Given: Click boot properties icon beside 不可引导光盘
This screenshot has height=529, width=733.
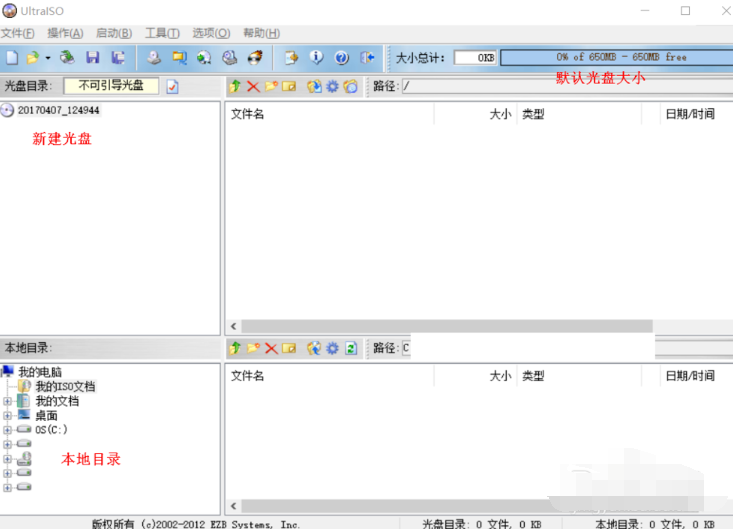Looking at the screenshot, I should [x=172, y=87].
